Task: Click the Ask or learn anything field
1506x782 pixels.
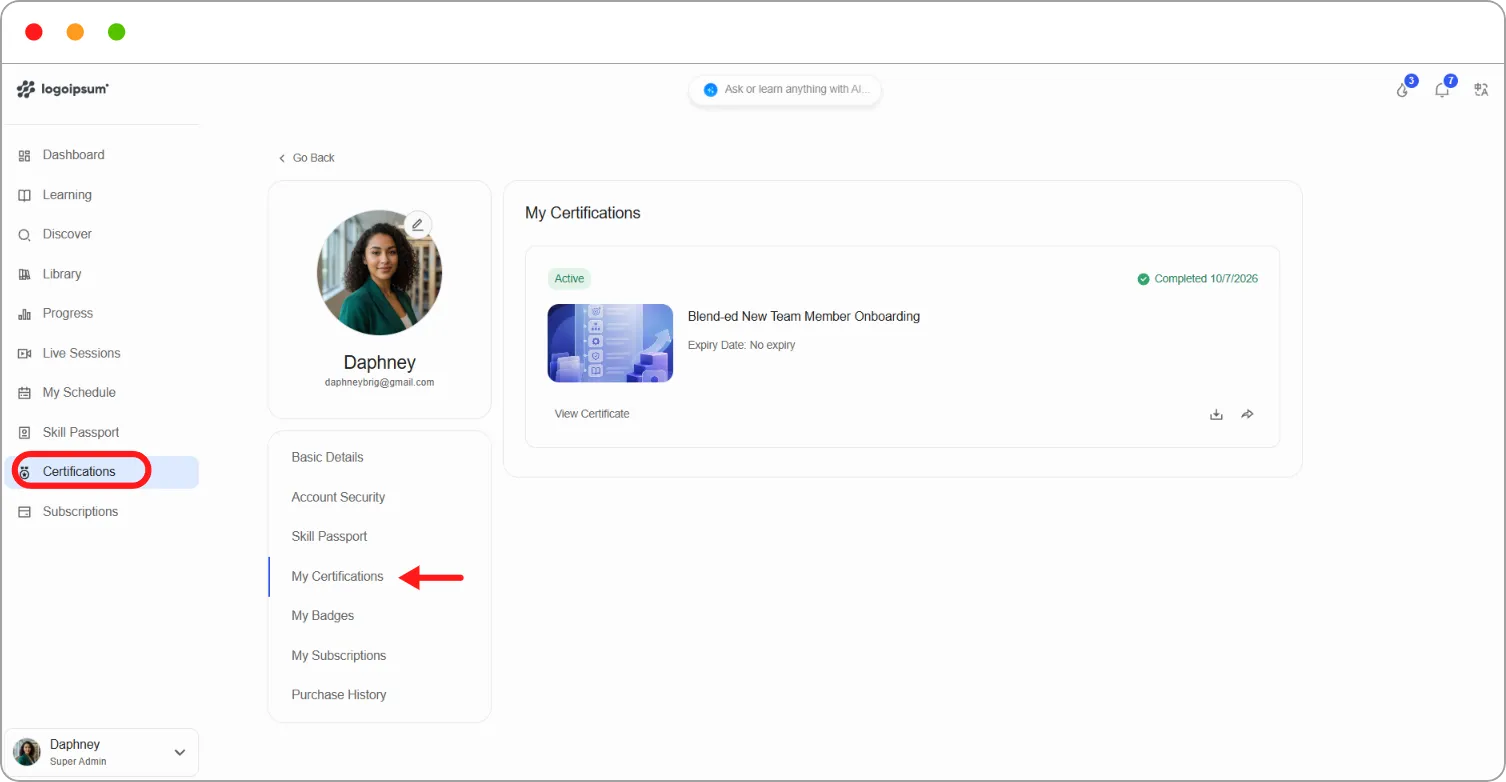Action: point(785,90)
